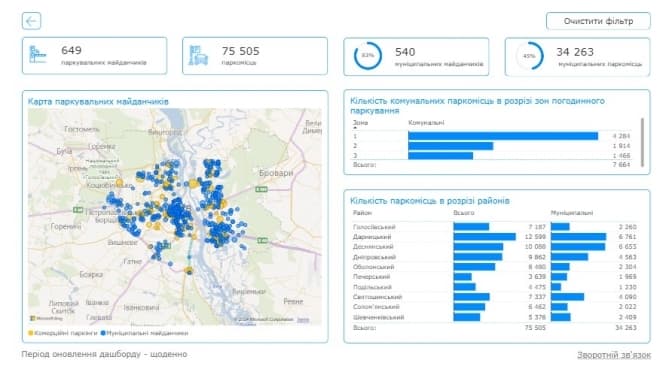
Task: Click the Microsoft Bing logo on map
Action: point(46,318)
